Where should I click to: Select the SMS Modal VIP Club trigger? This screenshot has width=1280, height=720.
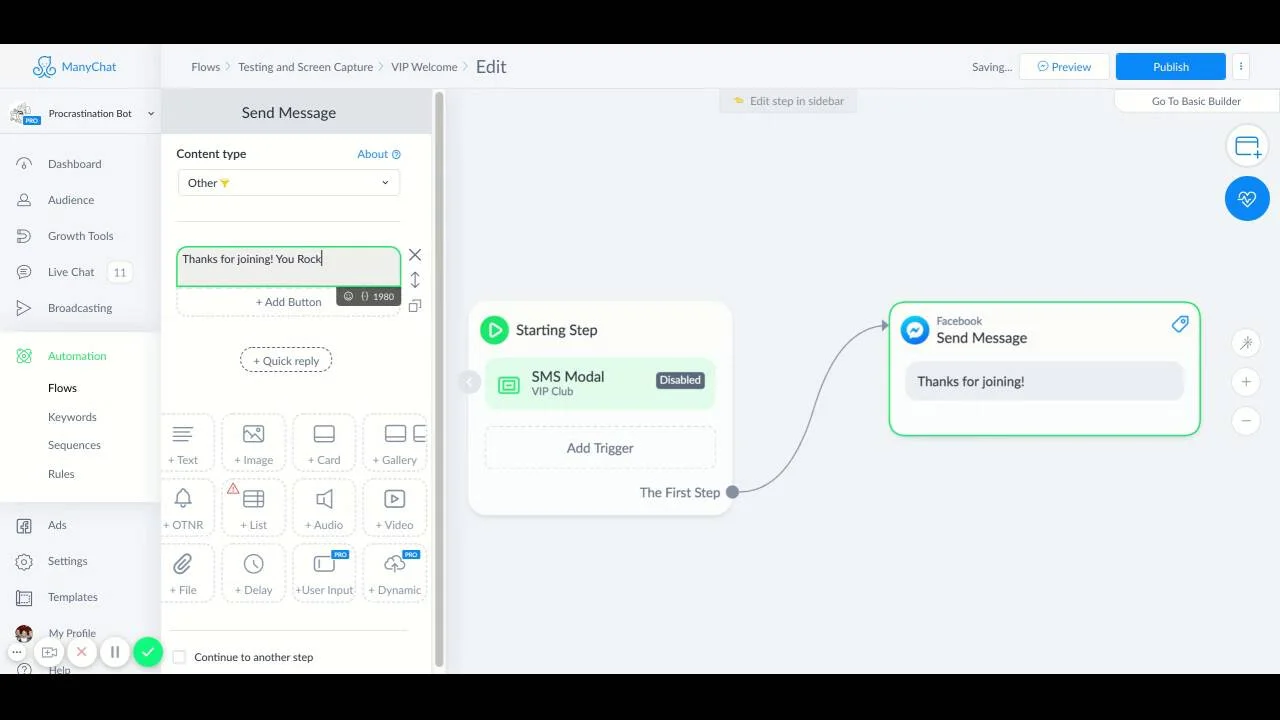tap(600, 384)
